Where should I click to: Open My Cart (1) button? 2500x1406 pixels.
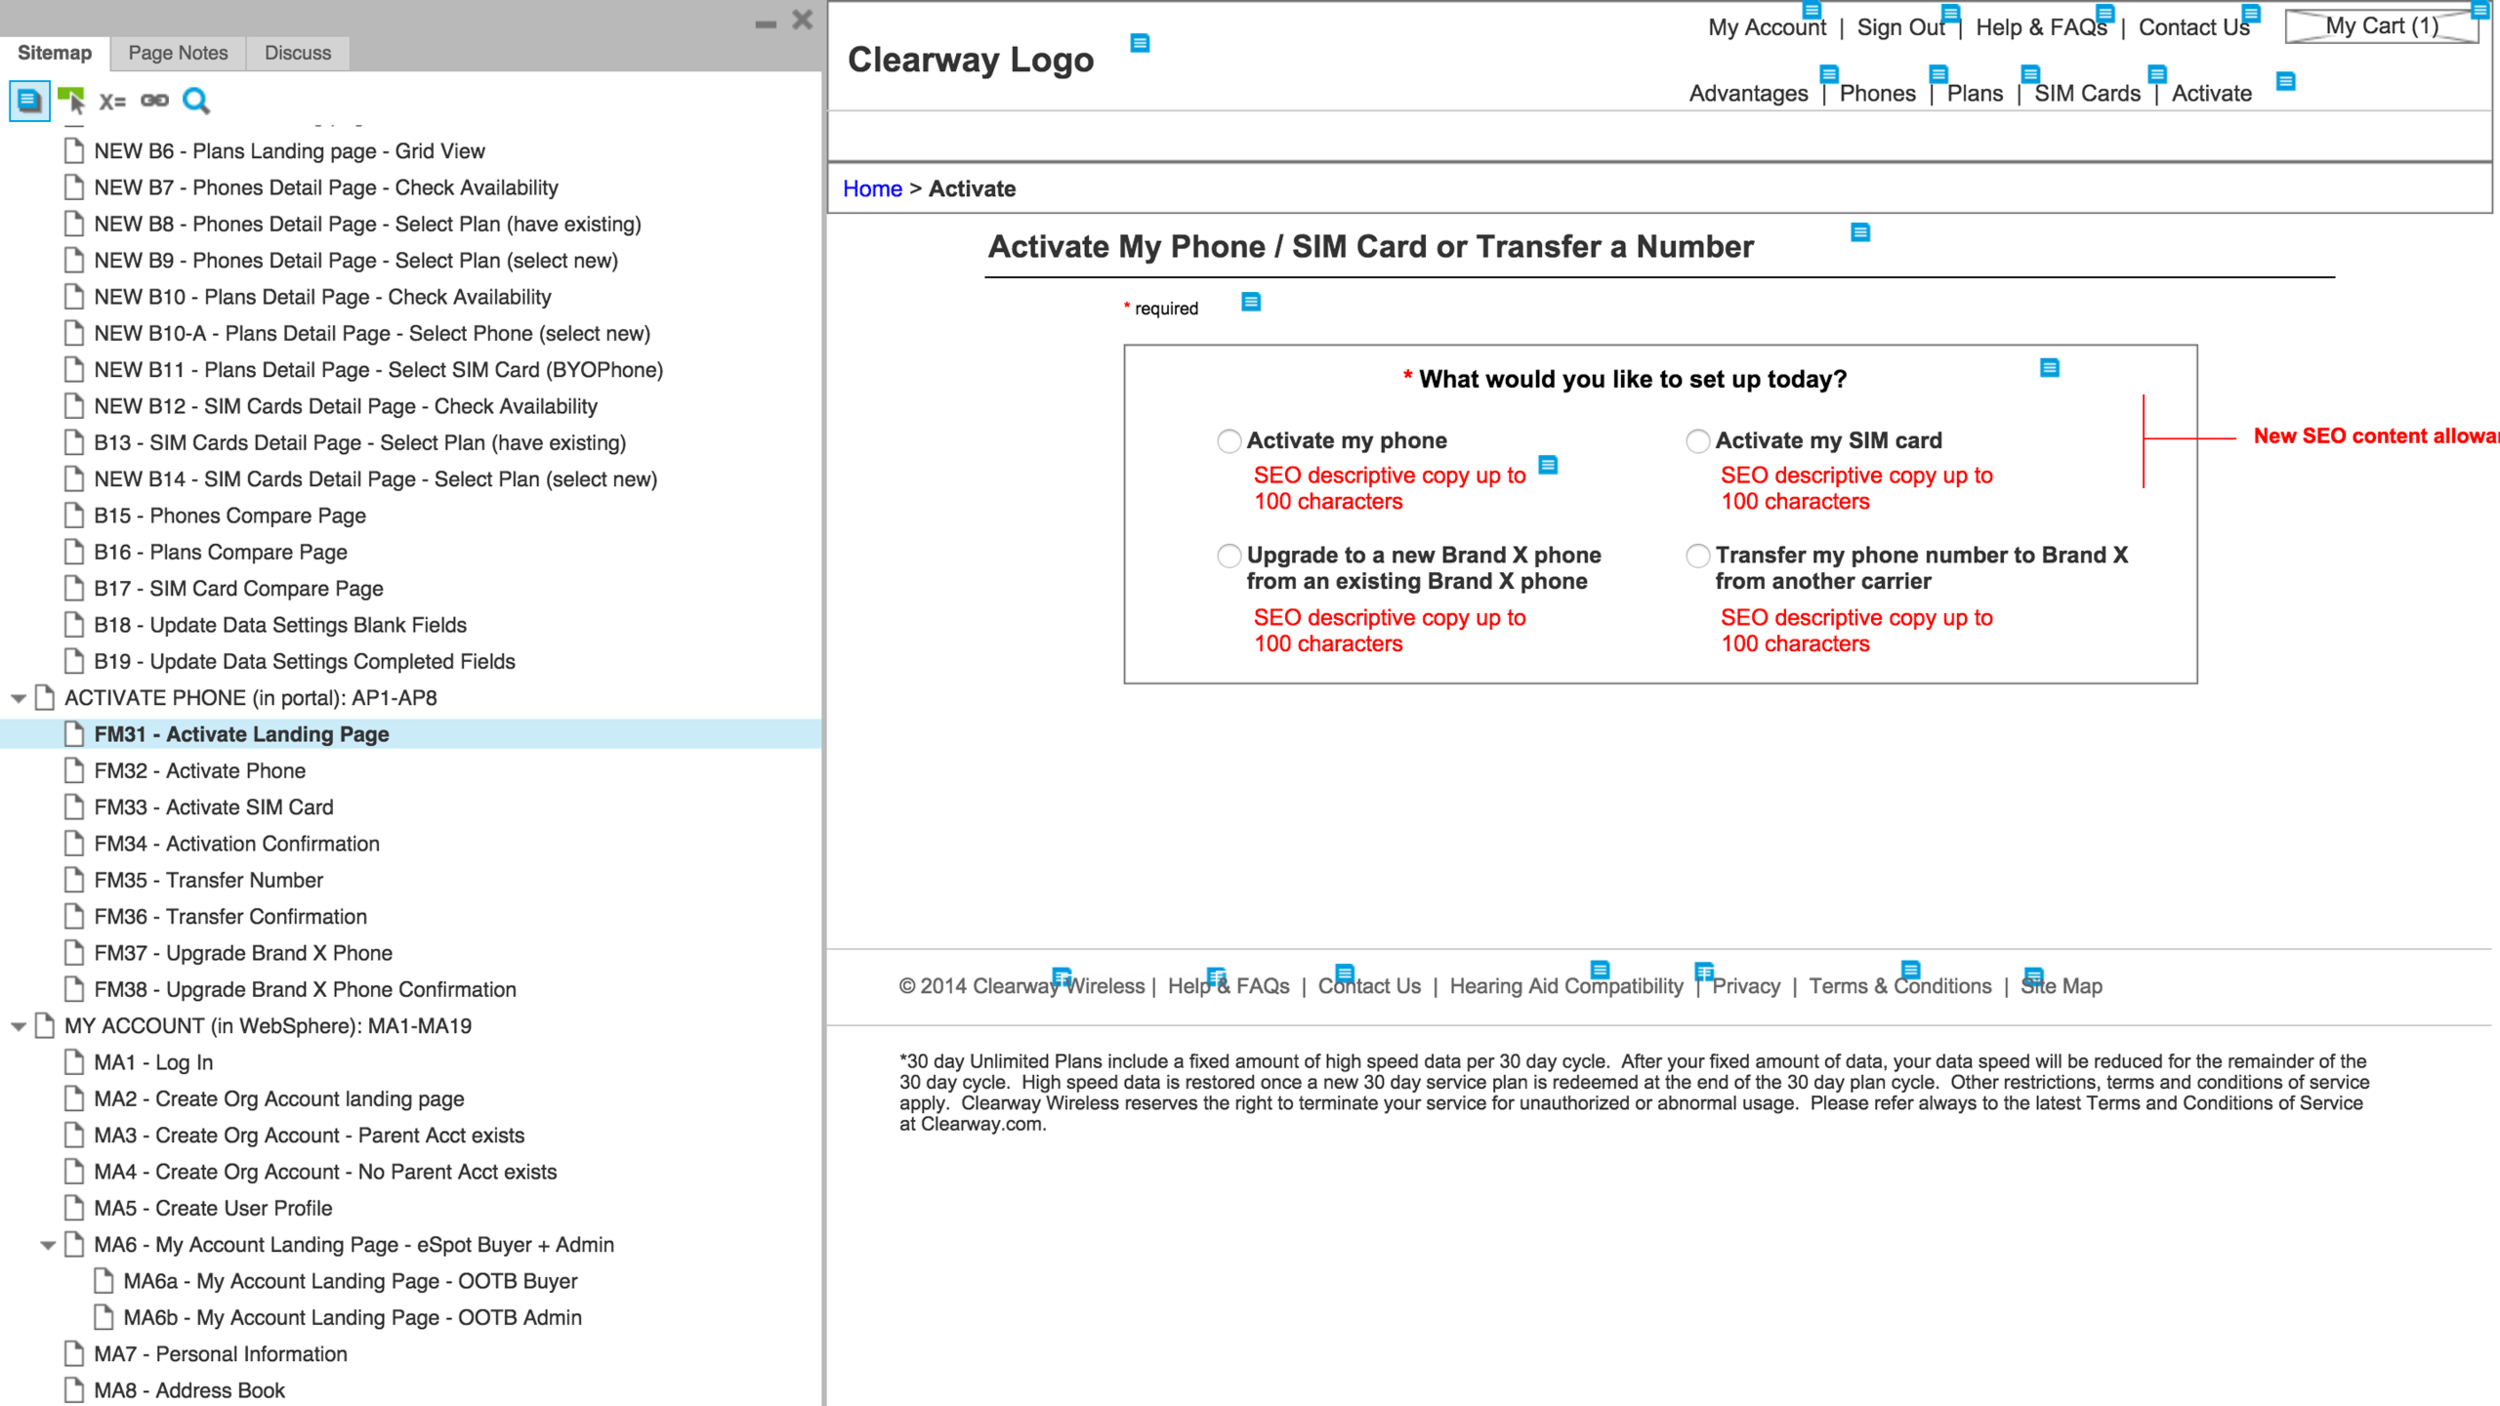2382,26
